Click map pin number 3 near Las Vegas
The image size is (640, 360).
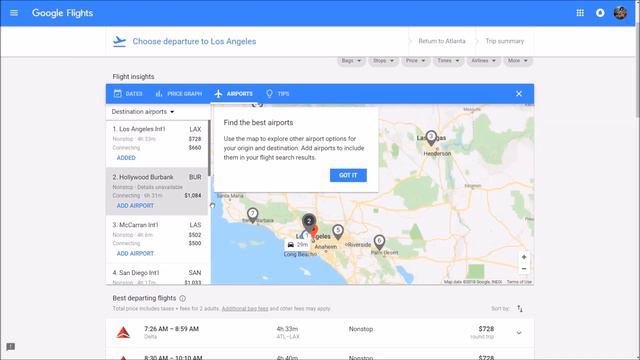[431, 138]
